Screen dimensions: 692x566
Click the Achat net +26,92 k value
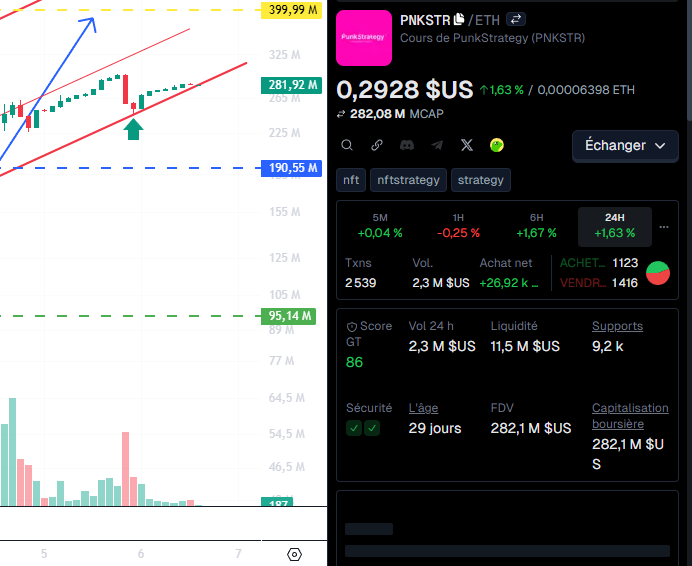[x=509, y=283]
